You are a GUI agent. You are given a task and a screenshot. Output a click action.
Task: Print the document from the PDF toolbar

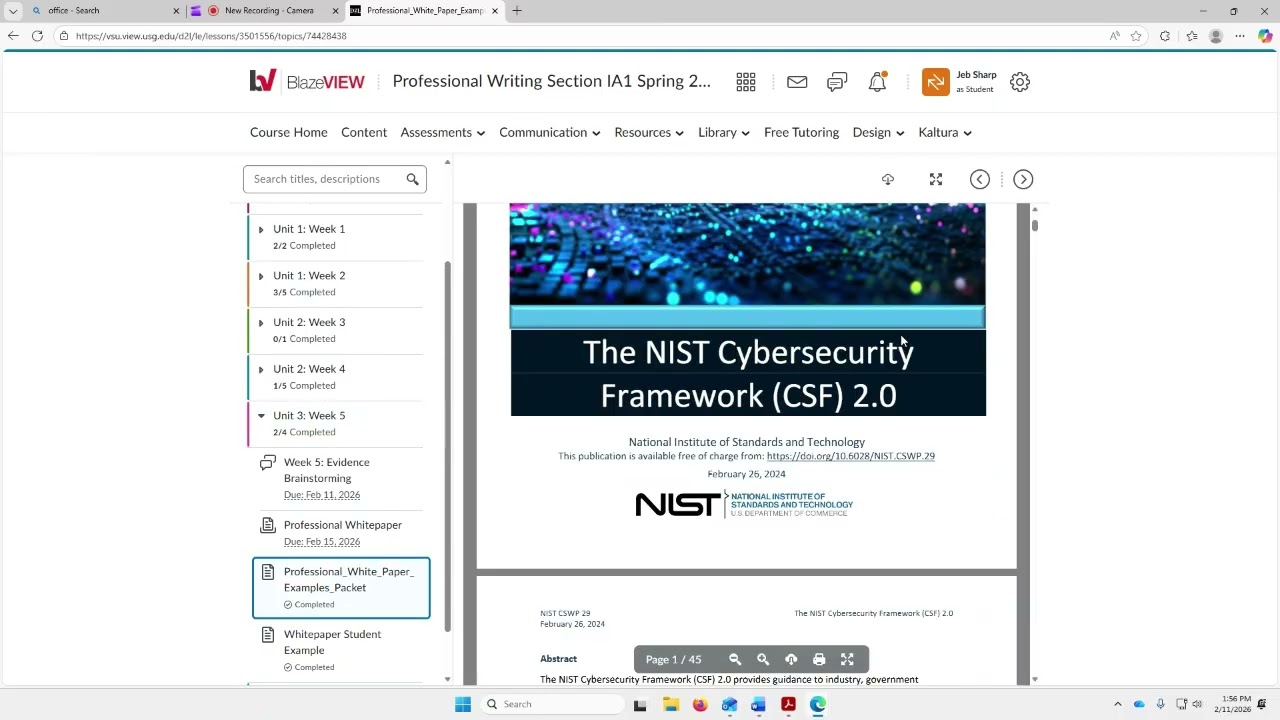(819, 659)
